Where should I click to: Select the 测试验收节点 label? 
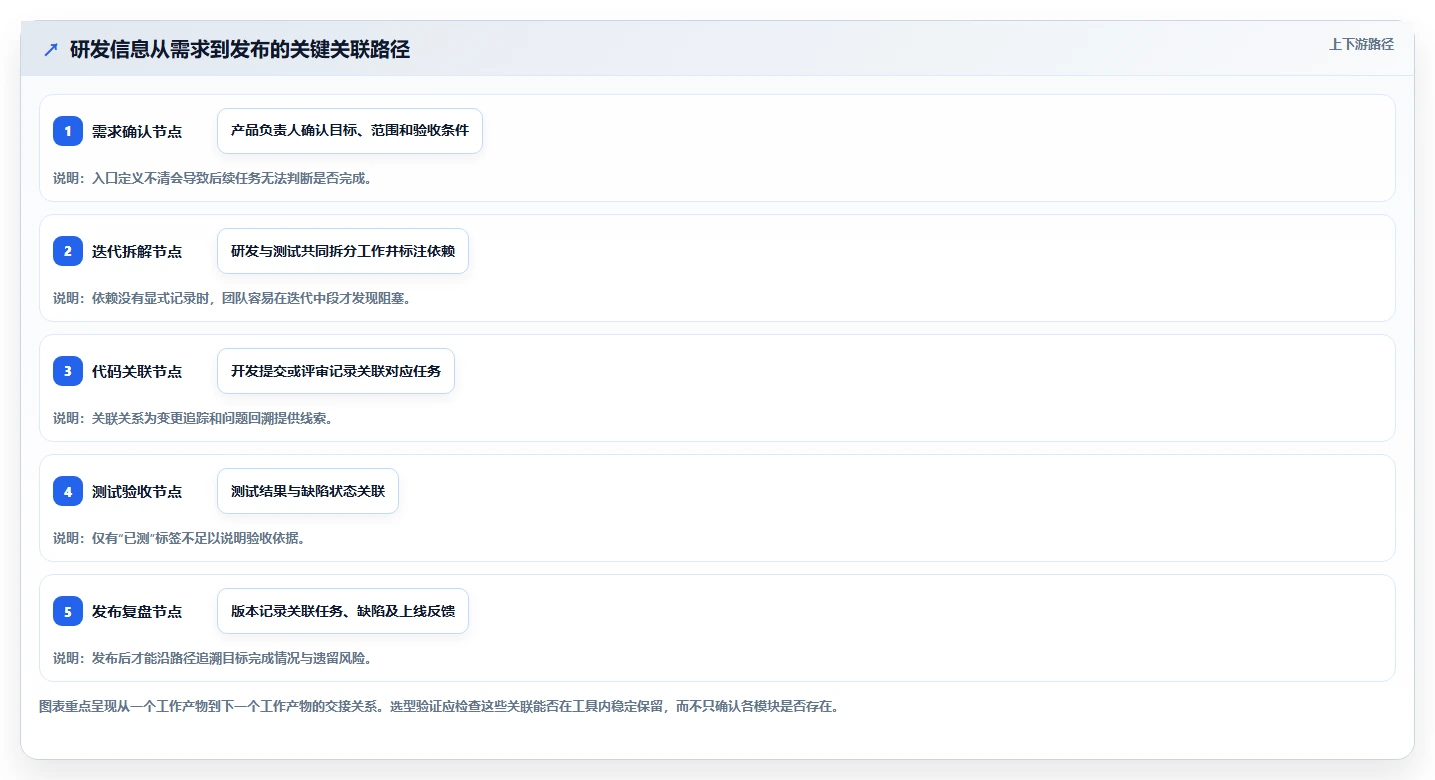[137, 491]
